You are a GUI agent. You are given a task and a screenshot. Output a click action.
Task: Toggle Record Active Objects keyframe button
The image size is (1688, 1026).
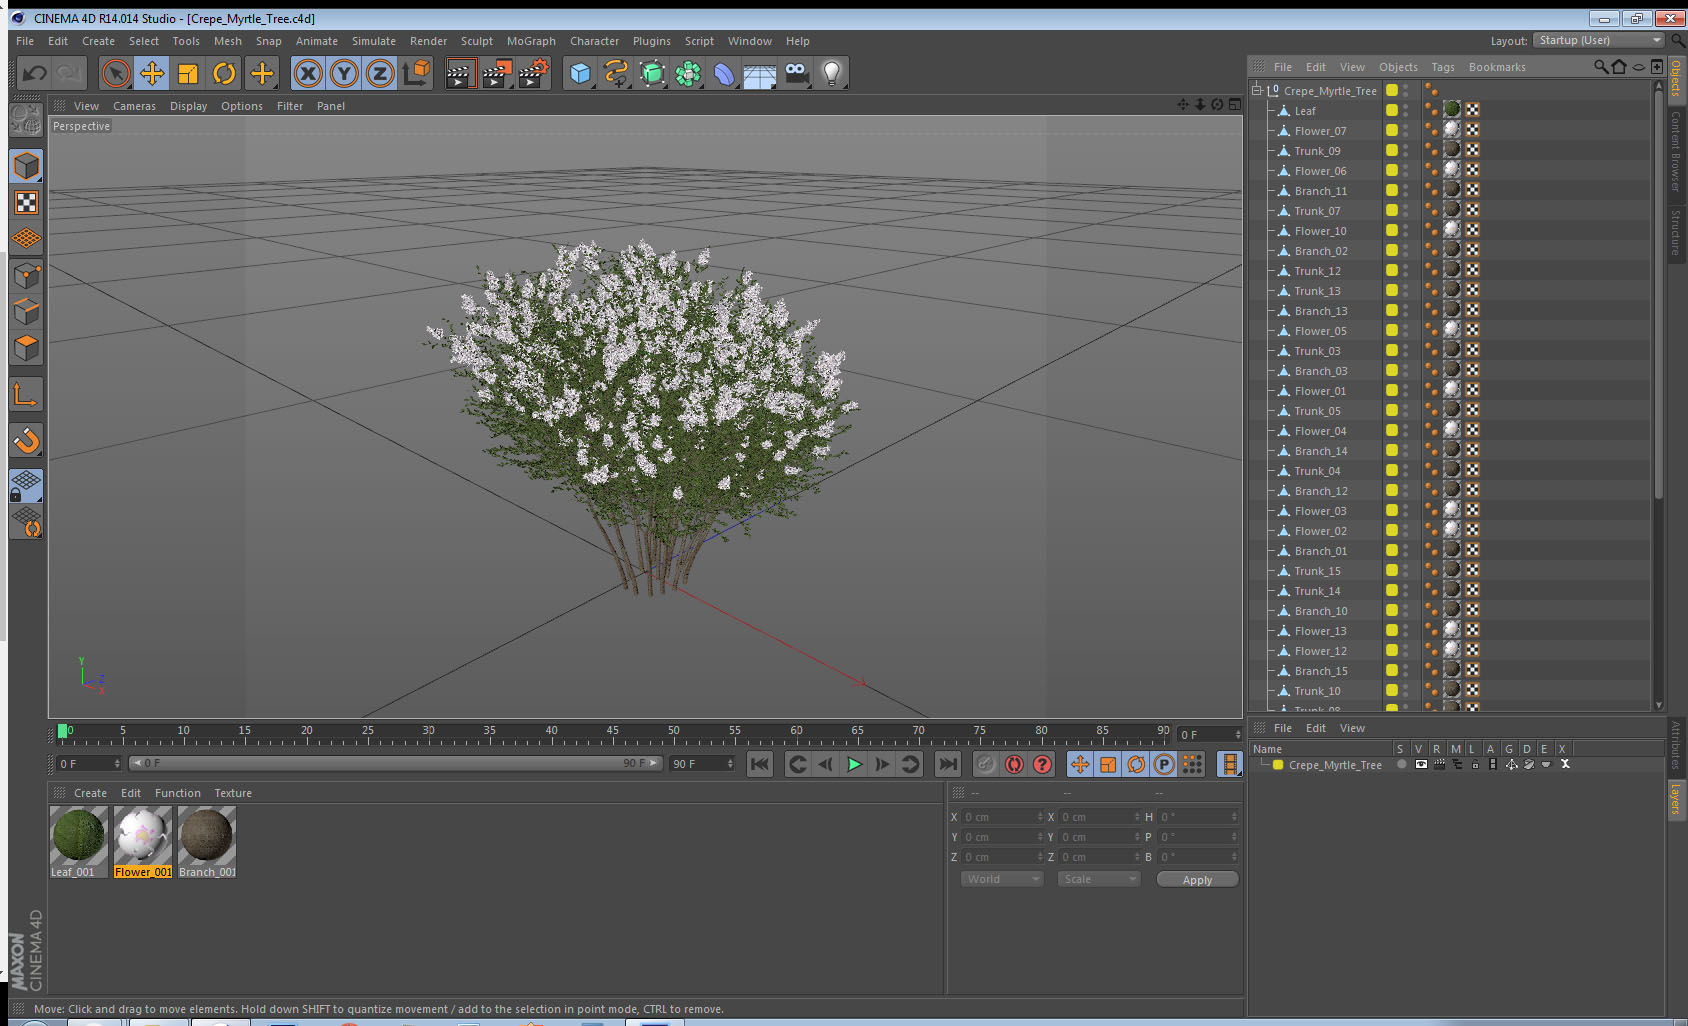pyautogui.click(x=986, y=764)
